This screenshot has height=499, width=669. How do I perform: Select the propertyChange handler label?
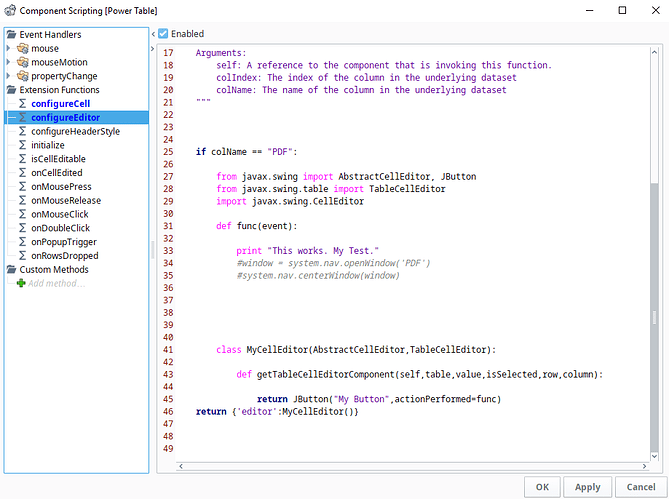(64, 76)
